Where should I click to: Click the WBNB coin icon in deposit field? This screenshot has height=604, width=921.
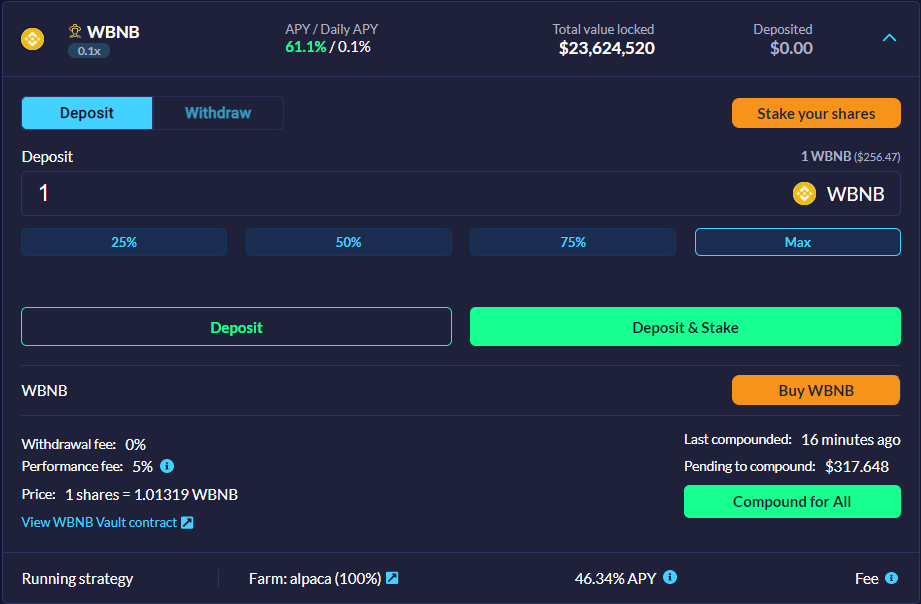(804, 193)
